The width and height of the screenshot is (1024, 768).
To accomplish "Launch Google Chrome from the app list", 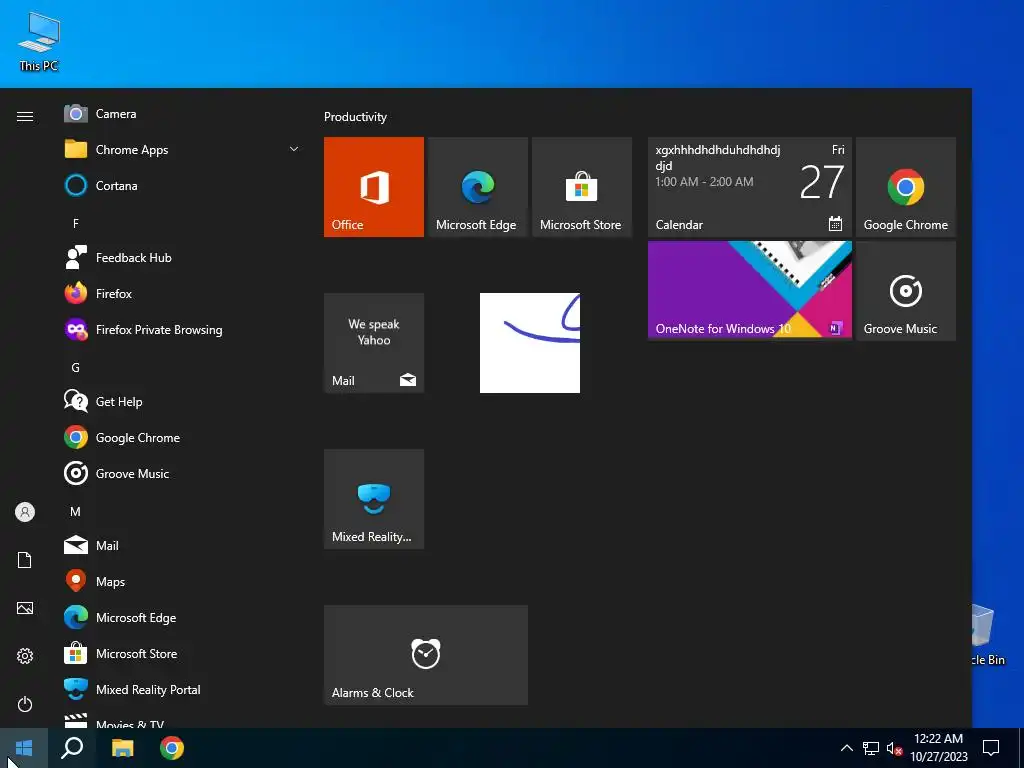I will 183,438.
